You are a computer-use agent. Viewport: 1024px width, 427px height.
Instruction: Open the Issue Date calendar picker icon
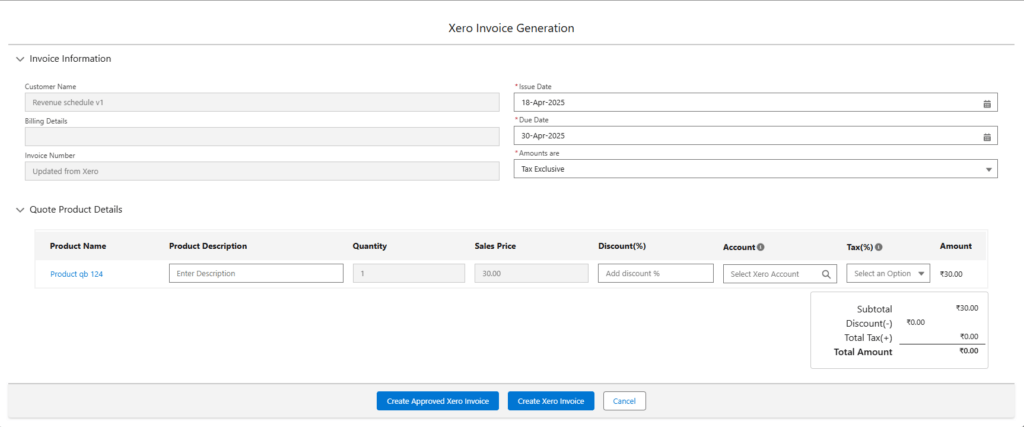click(x=987, y=104)
